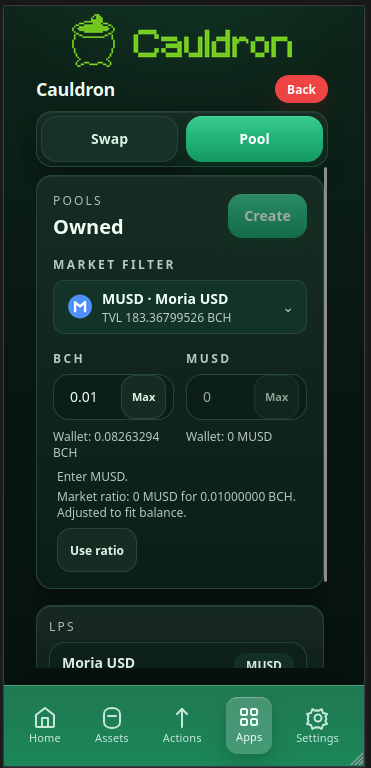Open the Actions arrow icon
Viewport: 371px width, 768px height.
point(182,719)
